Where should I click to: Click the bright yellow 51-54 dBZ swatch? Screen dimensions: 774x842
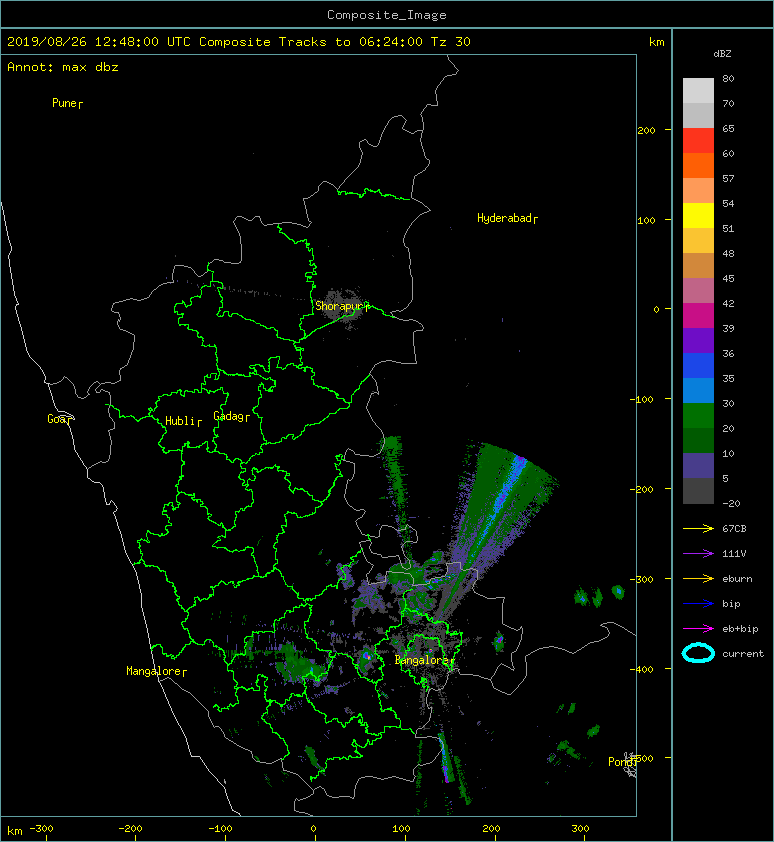698,215
